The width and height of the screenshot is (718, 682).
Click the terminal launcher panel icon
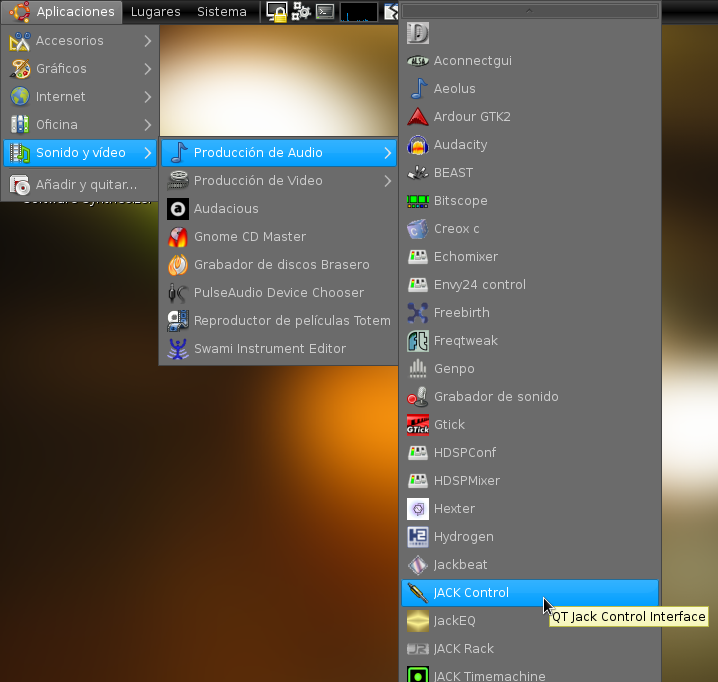click(x=325, y=11)
